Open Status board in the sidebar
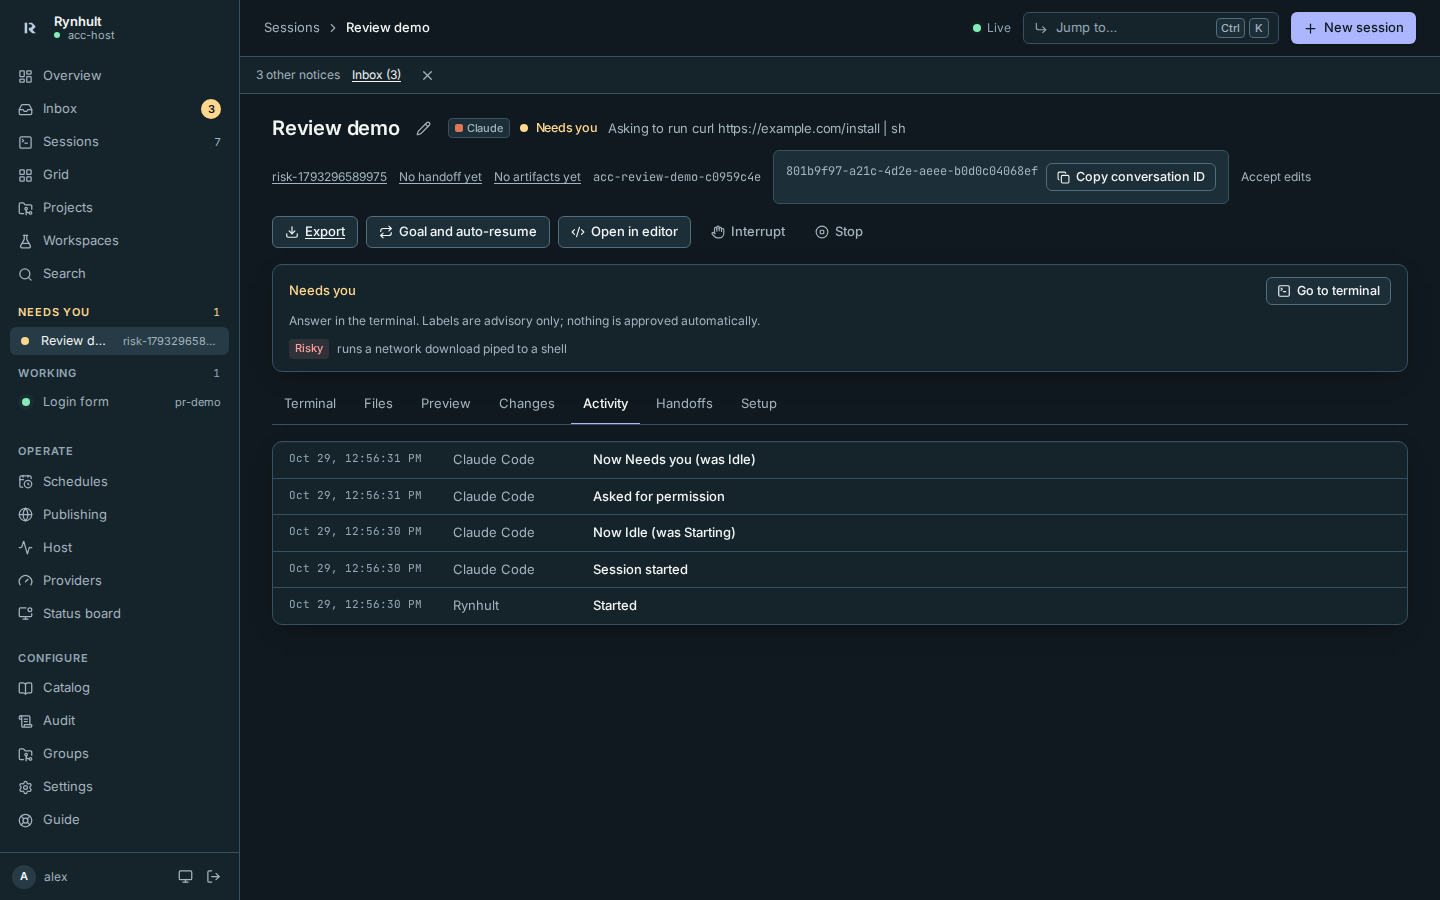The image size is (1440, 900). pos(119,614)
